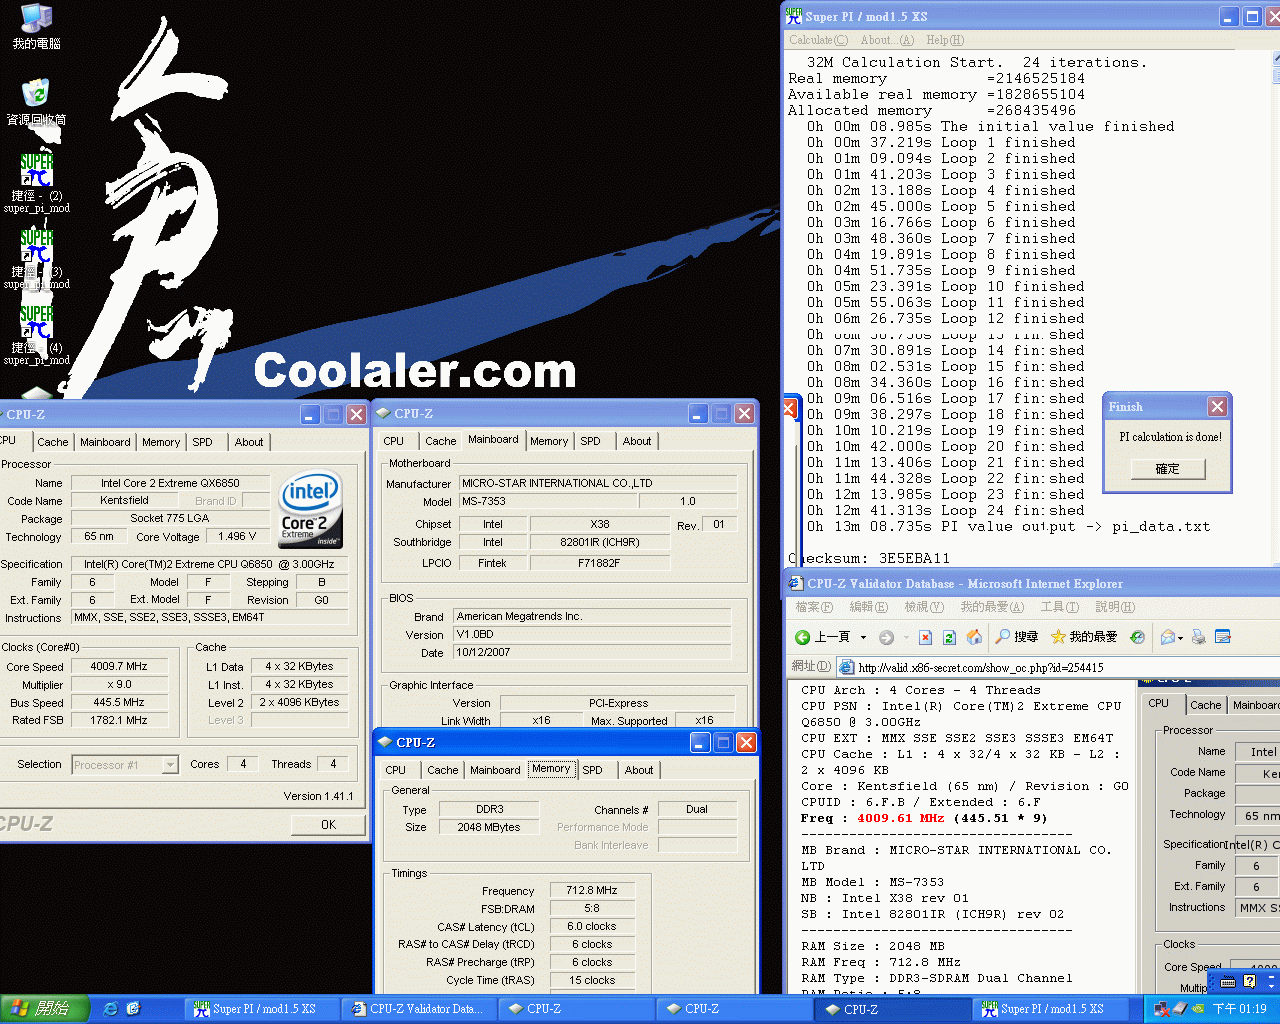
Task: Open the IE History icon
Action: (1137, 637)
